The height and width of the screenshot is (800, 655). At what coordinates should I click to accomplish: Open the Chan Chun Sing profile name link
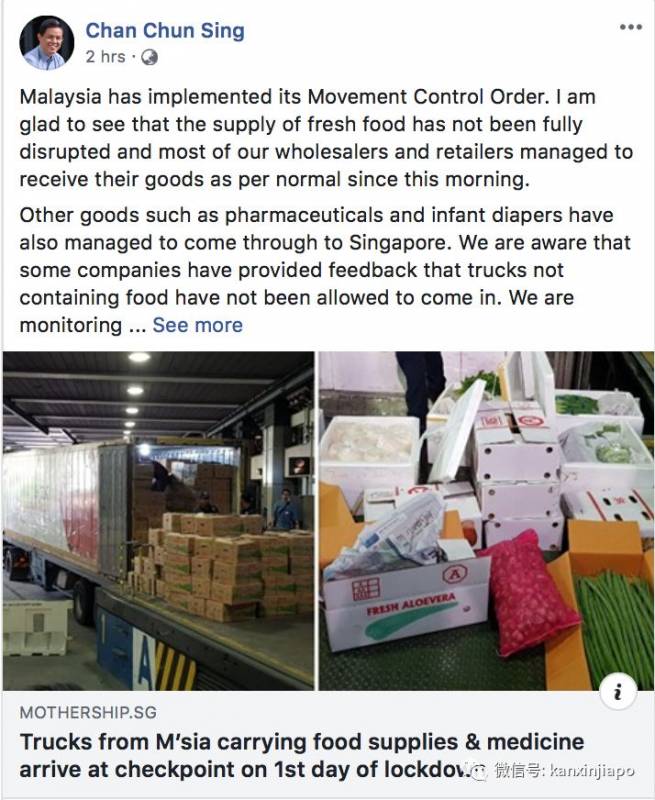tap(165, 31)
